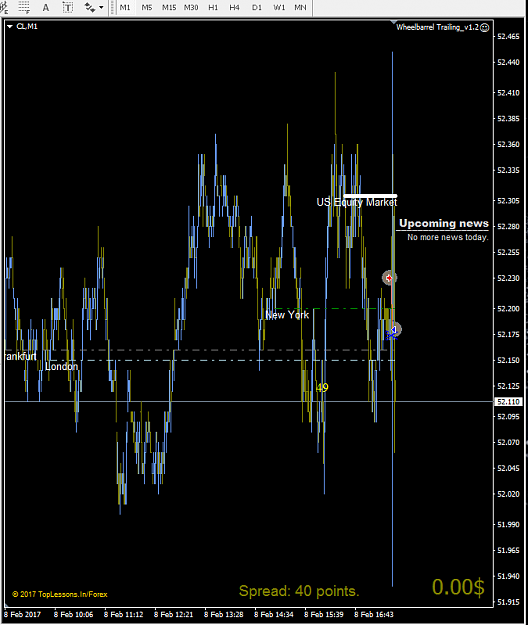
Task: Click the US Equity Market session label
Action: point(357,202)
